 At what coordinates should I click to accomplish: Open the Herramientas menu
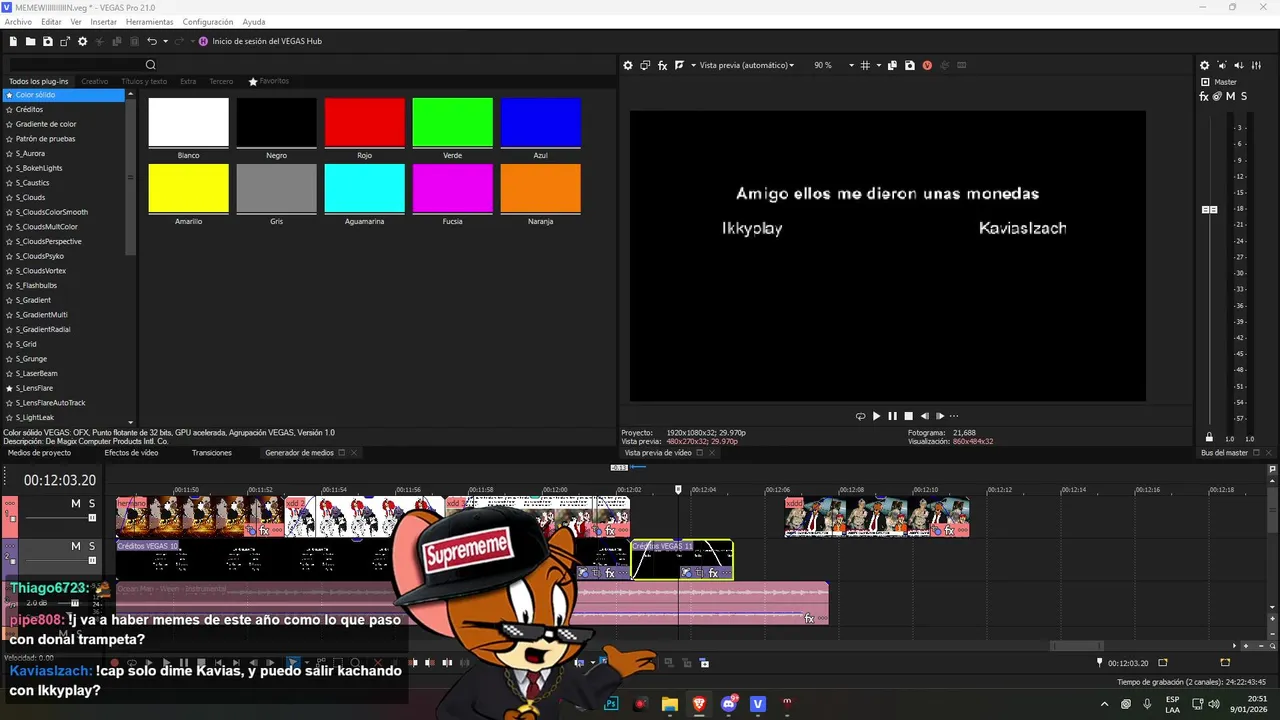point(149,21)
